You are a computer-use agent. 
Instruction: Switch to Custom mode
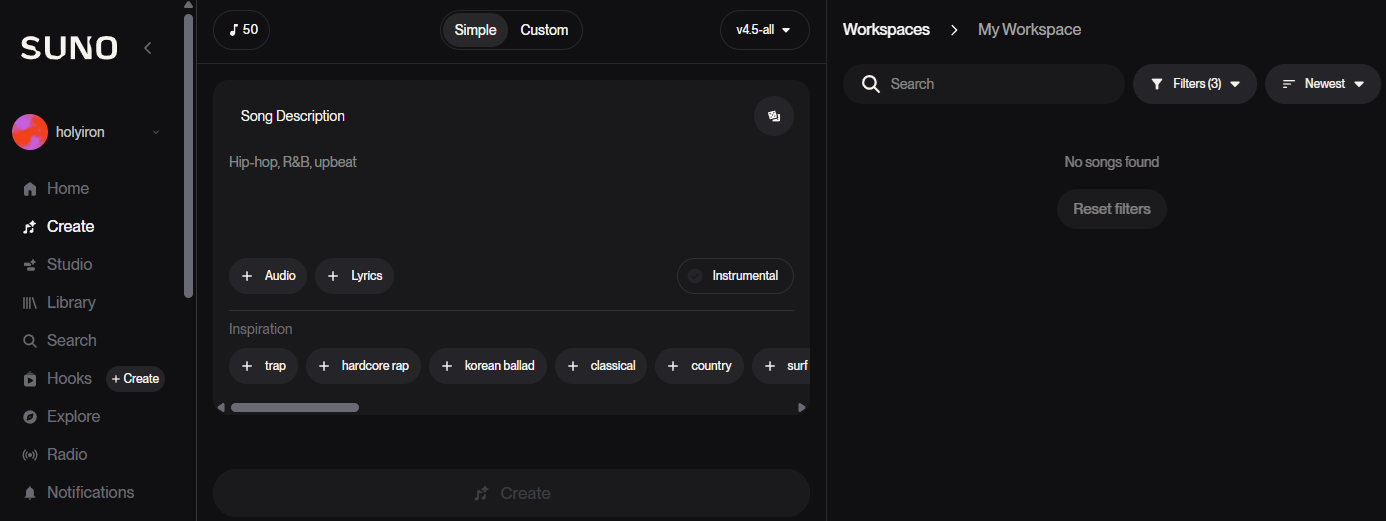click(544, 30)
